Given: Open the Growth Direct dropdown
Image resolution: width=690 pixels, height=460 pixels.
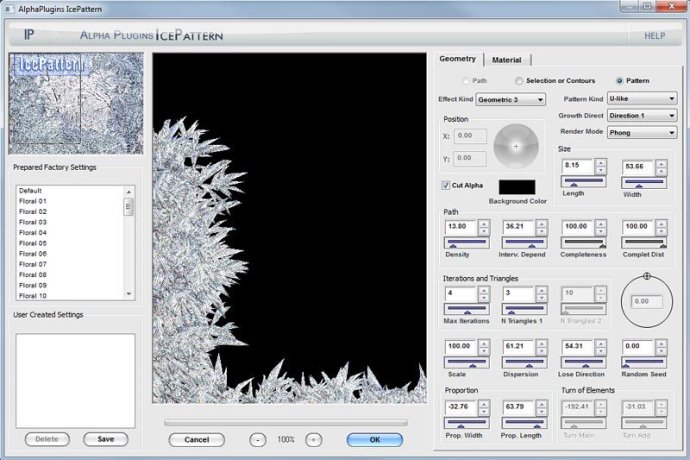Looking at the screenshot, I should tap(642, 115).
